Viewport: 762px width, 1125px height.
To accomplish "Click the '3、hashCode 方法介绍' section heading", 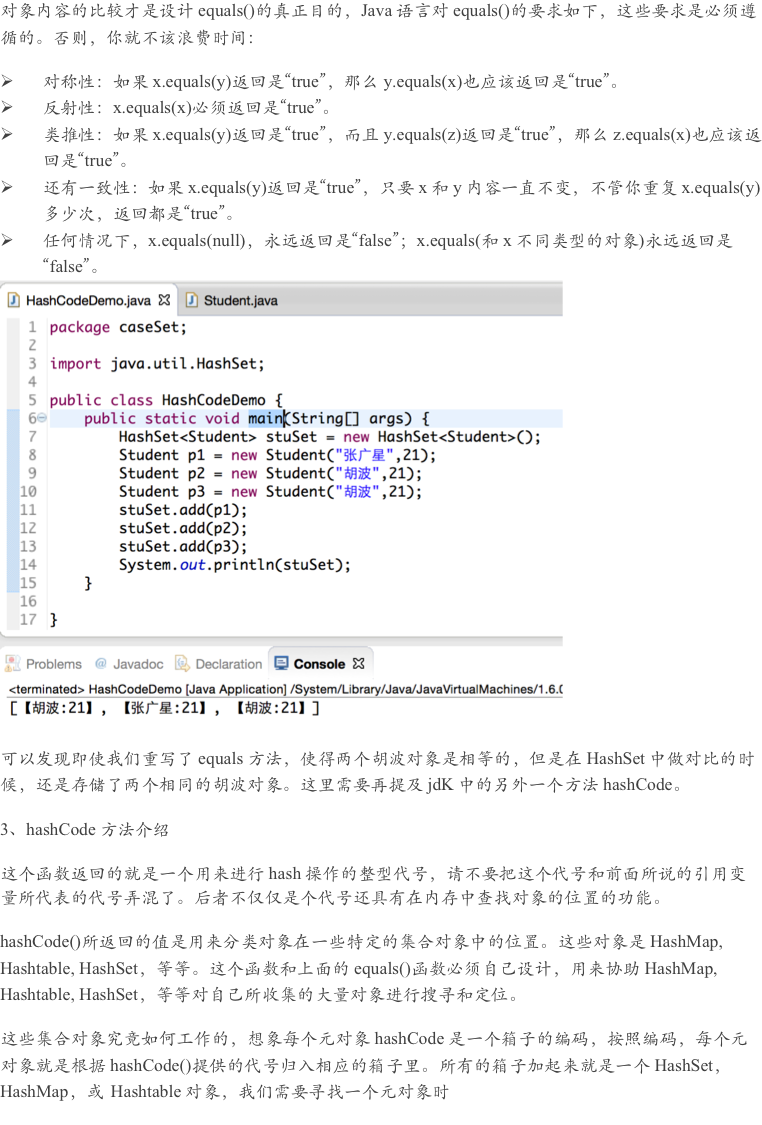I will (x=85, y=829).
